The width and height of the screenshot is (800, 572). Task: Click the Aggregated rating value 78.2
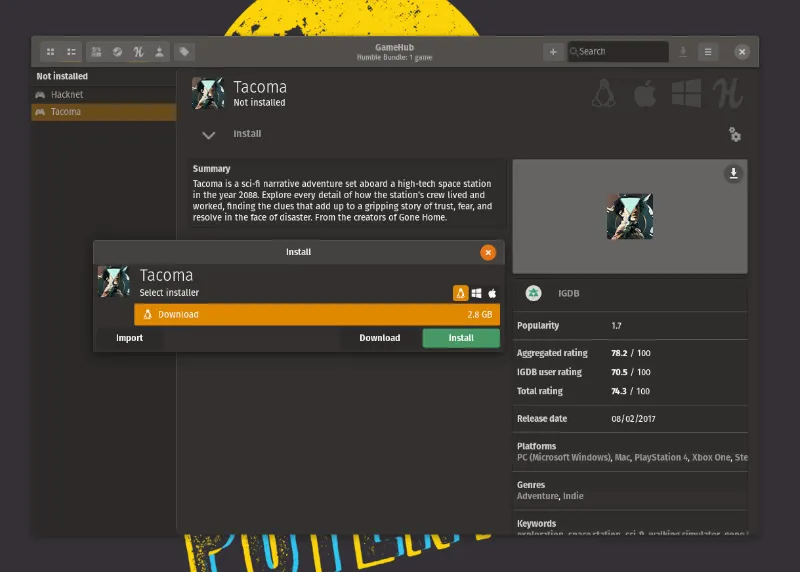[619, 353]
